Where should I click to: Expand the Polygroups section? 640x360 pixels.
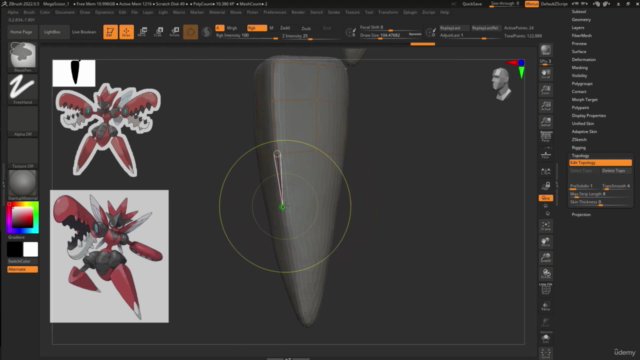[582, 84]
